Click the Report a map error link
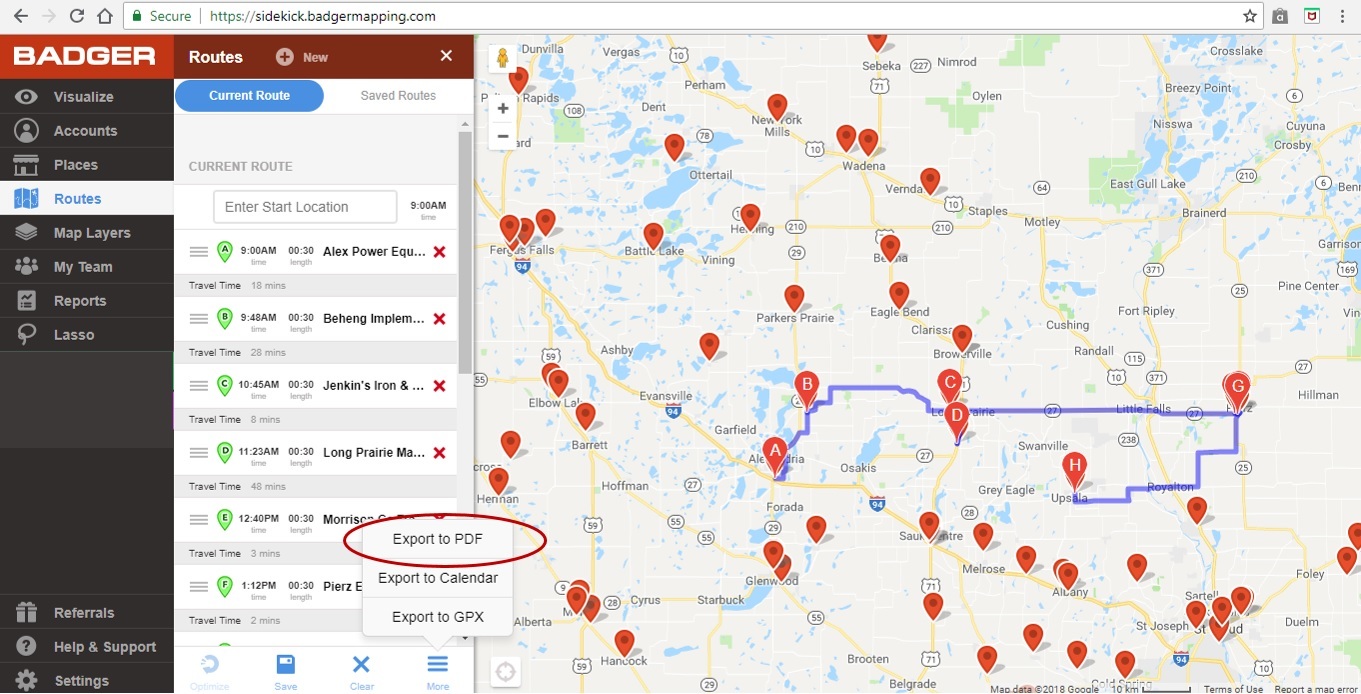The width and height of the screenshot is (1361, 694). (1317, 689)
